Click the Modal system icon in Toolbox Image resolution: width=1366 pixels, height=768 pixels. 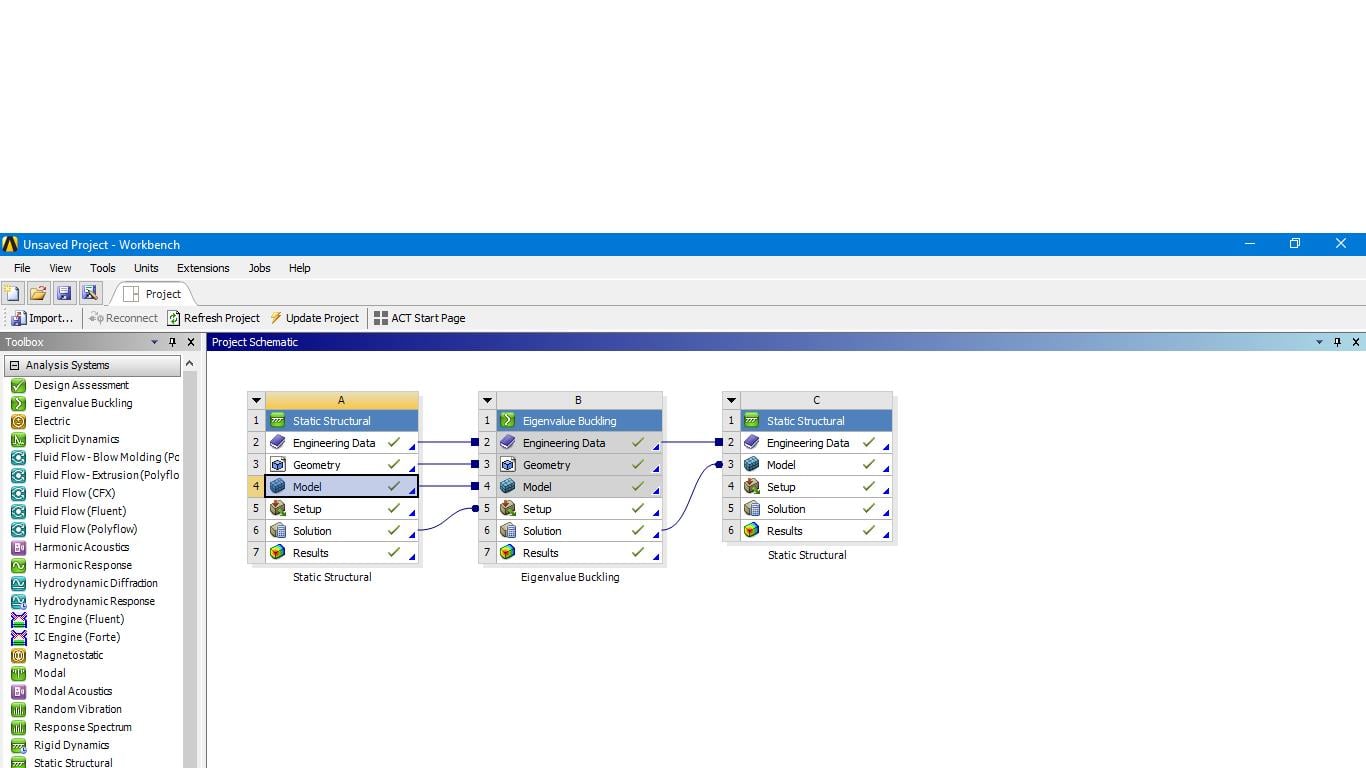point(18,673)
